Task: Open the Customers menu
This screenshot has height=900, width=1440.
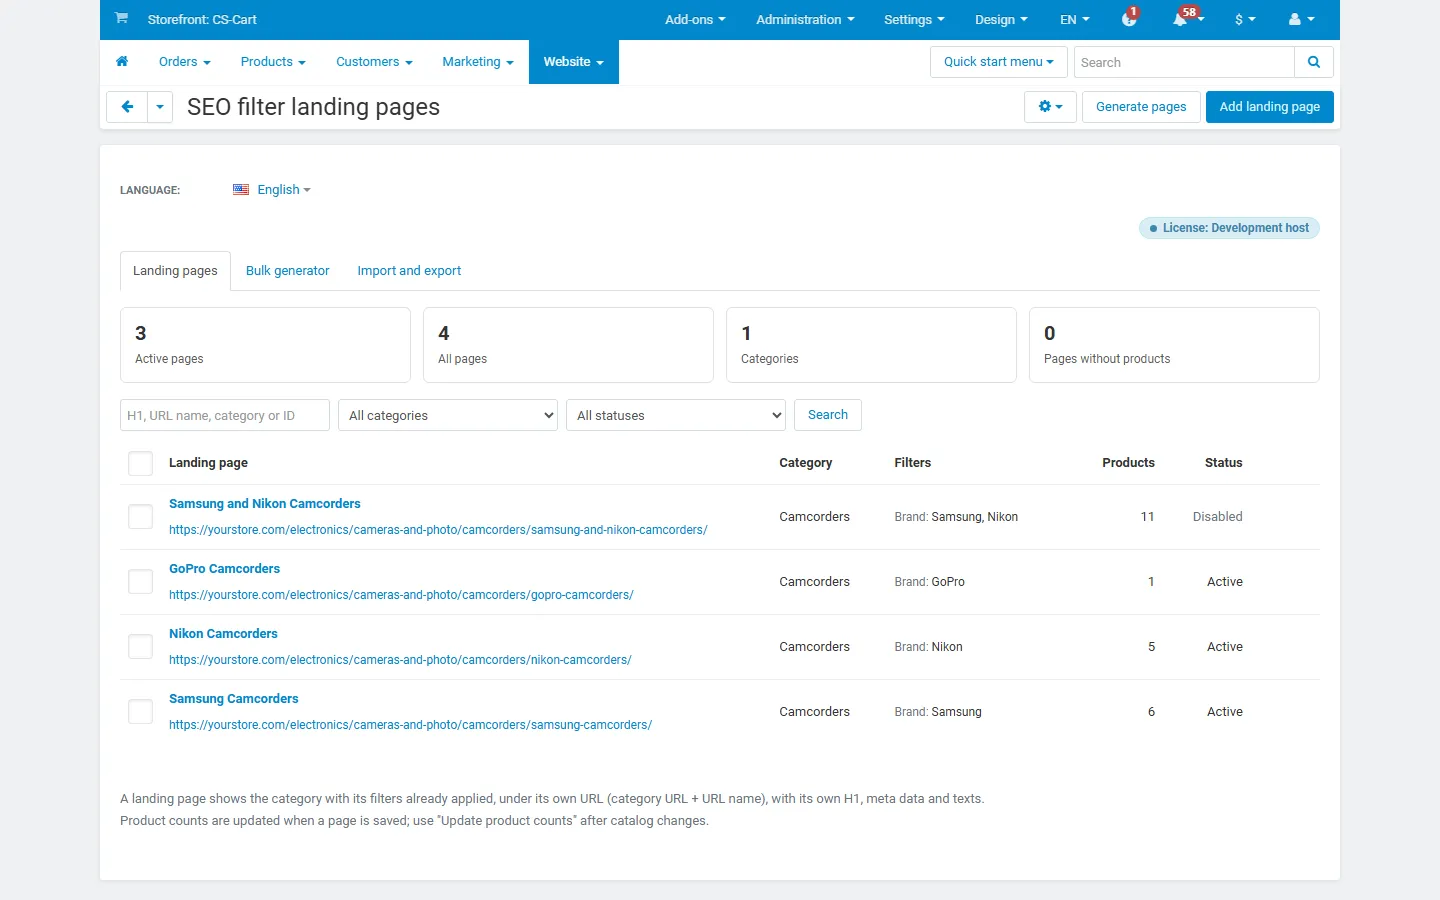Action: point(374,62)
